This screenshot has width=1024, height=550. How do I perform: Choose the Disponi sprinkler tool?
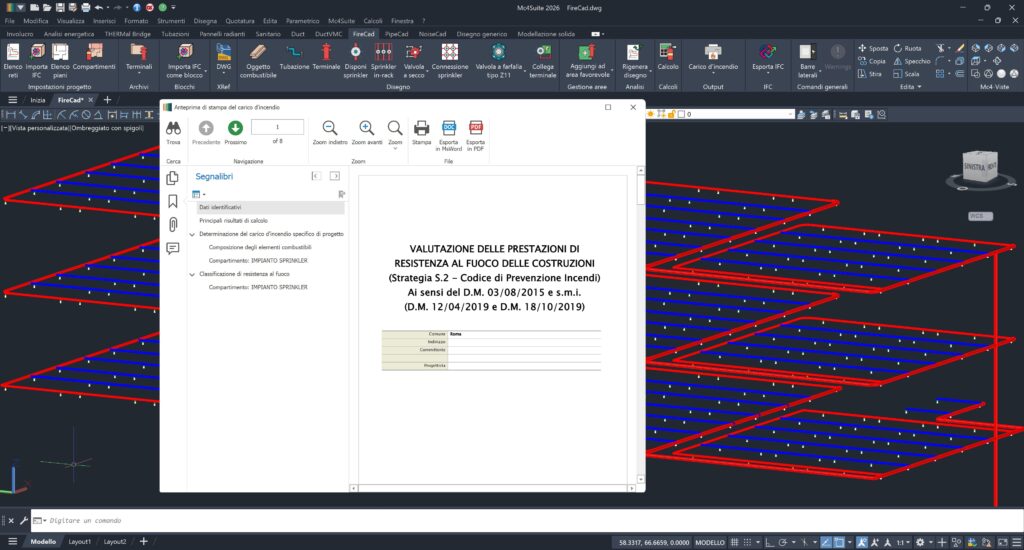click(355, 61)
